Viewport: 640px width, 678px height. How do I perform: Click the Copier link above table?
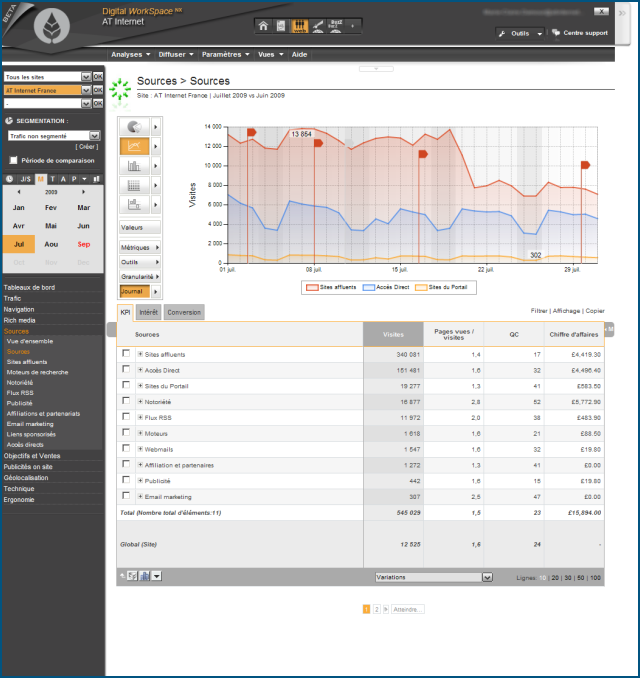tap(595, 310)
